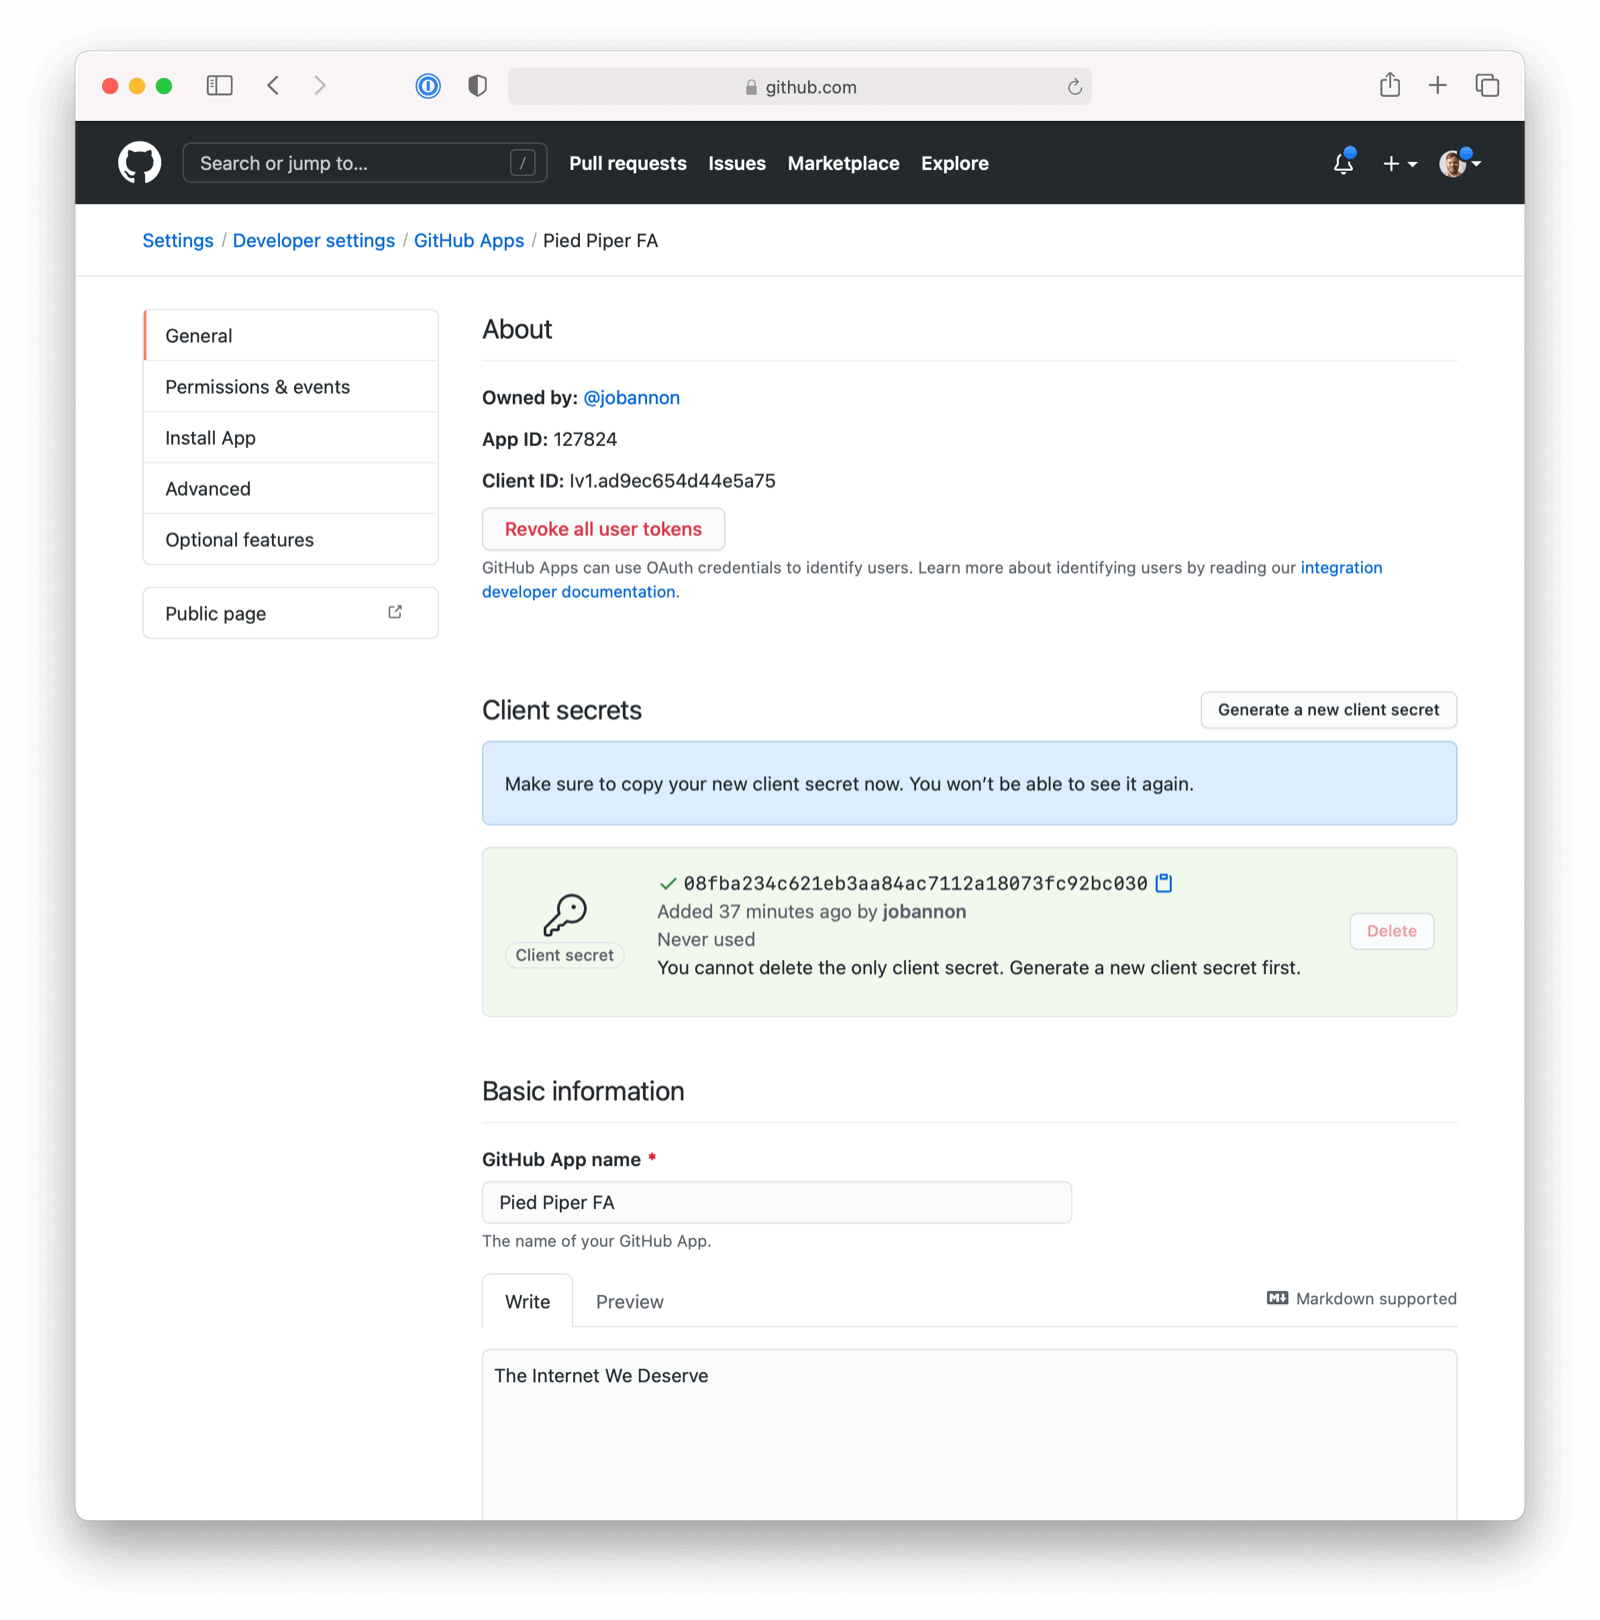The height and width of the screenshot is (1620, 1600).
Task: Open the @jobannon owner link
Action: 631,398
